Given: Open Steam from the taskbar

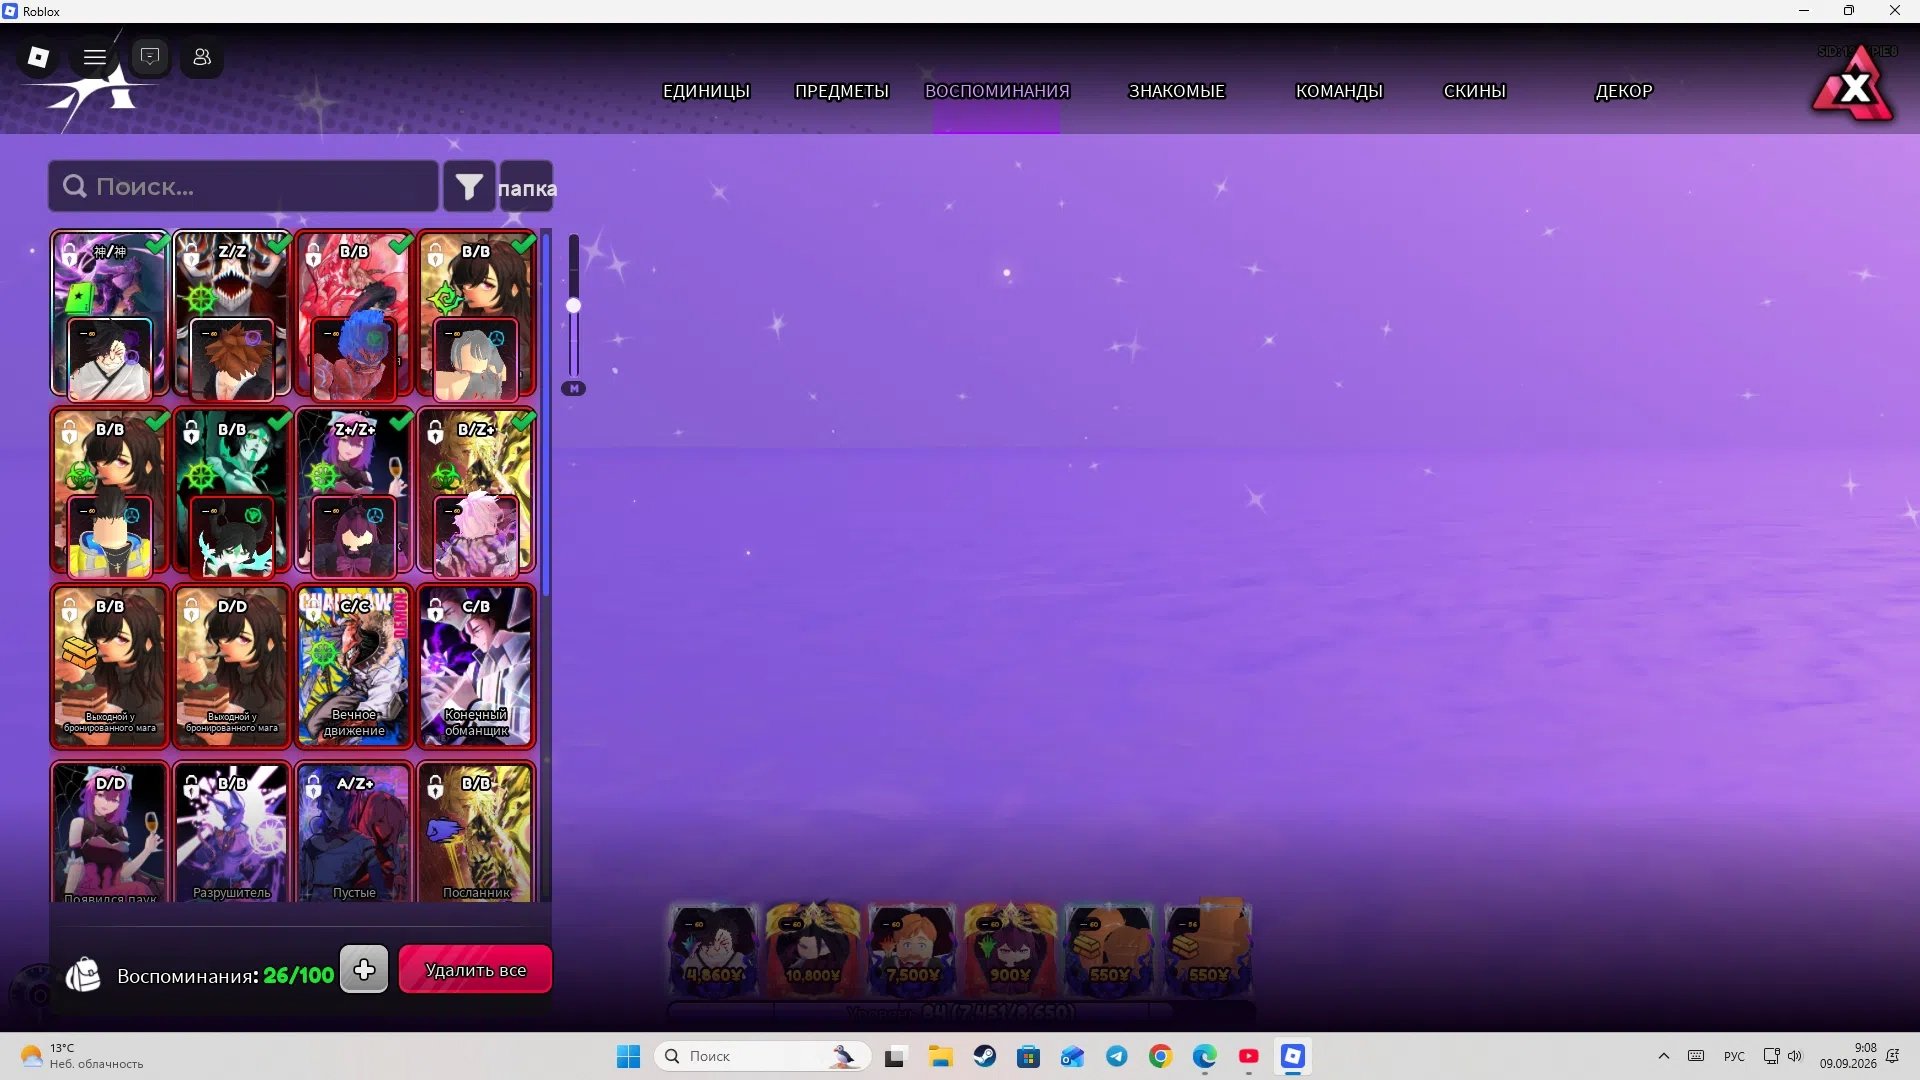Looking at the screenshot, I should coord(984,1056).
